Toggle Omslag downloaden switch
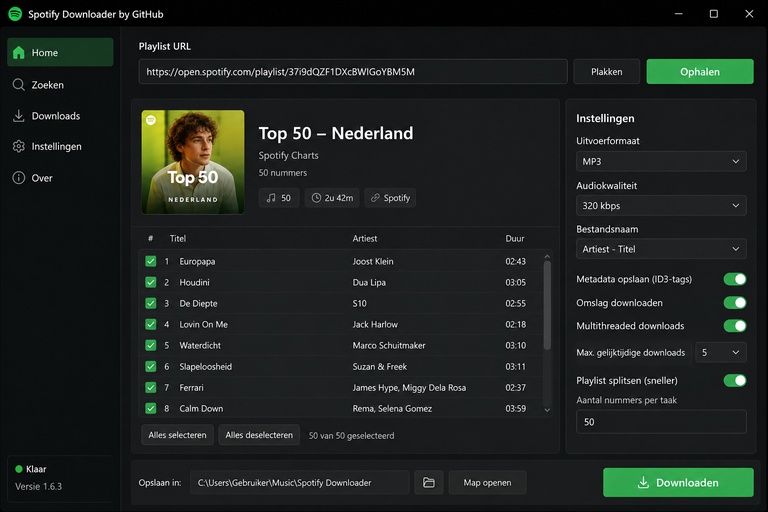768x512 pixels. tap(735, 302)
